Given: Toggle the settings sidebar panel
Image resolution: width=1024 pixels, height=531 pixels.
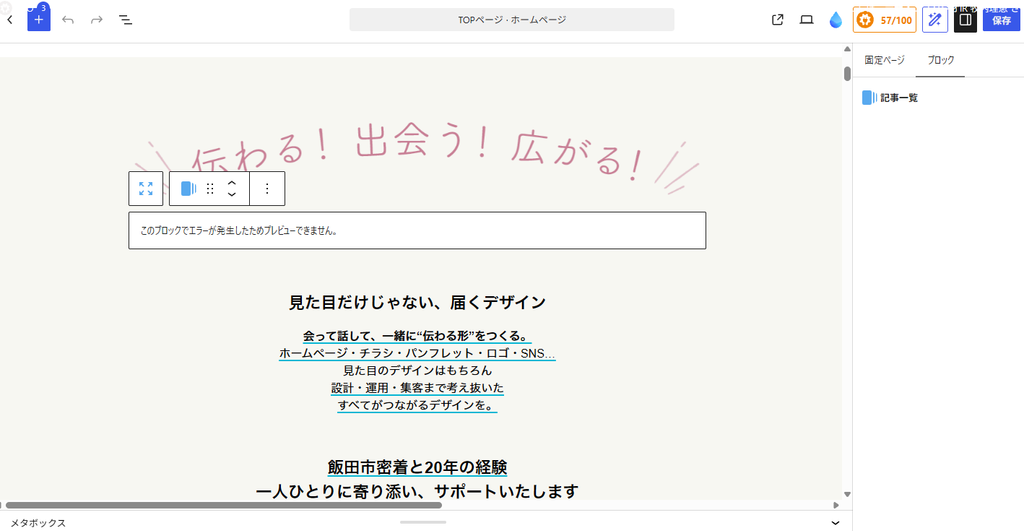Looking at the screenshot, I should 965,20.
